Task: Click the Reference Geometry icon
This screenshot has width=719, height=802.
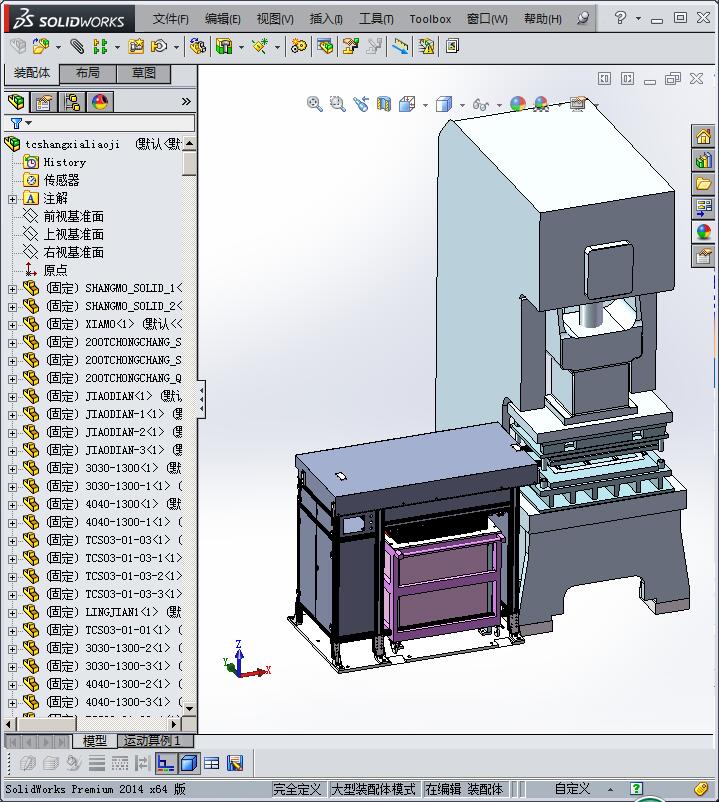Action: [x=260, y=47]
